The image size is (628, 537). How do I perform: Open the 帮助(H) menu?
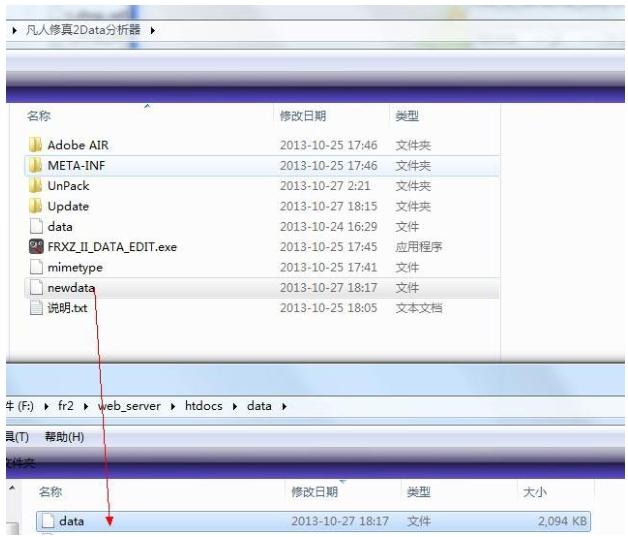pos(64,436)
